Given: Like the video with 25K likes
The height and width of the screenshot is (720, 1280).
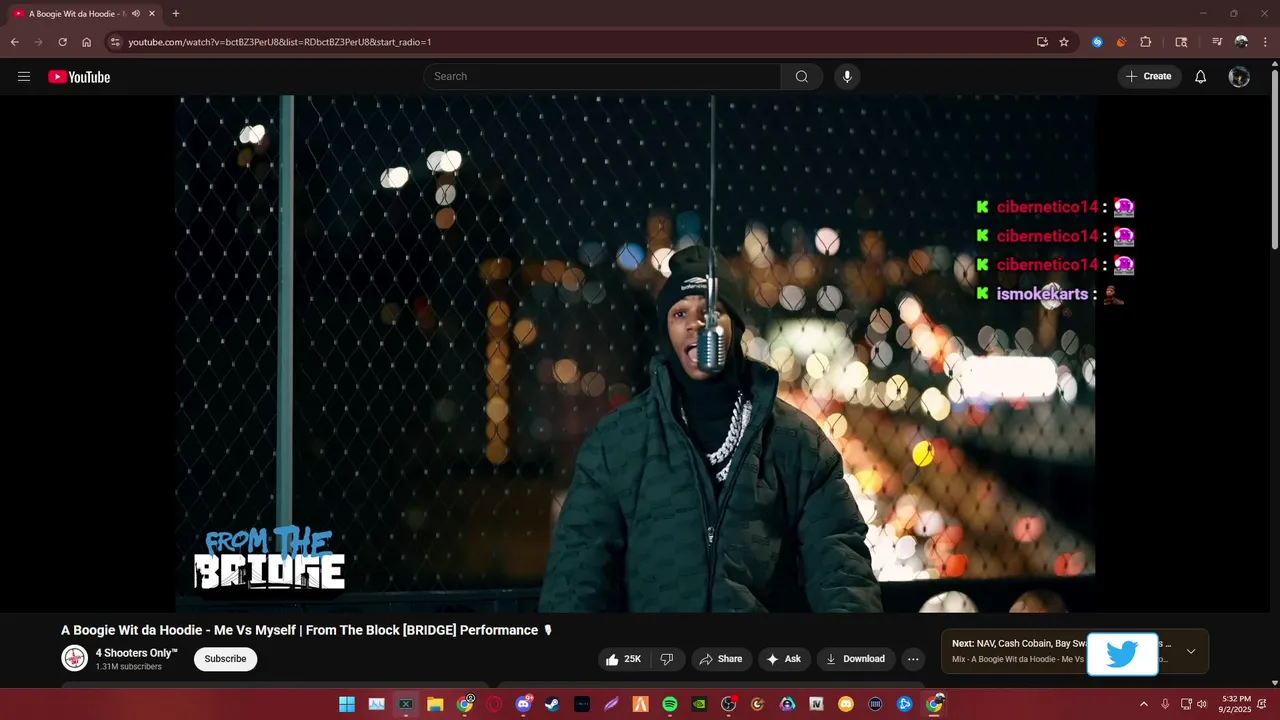Looking at the screenshot, I should [x=623, y=659].
